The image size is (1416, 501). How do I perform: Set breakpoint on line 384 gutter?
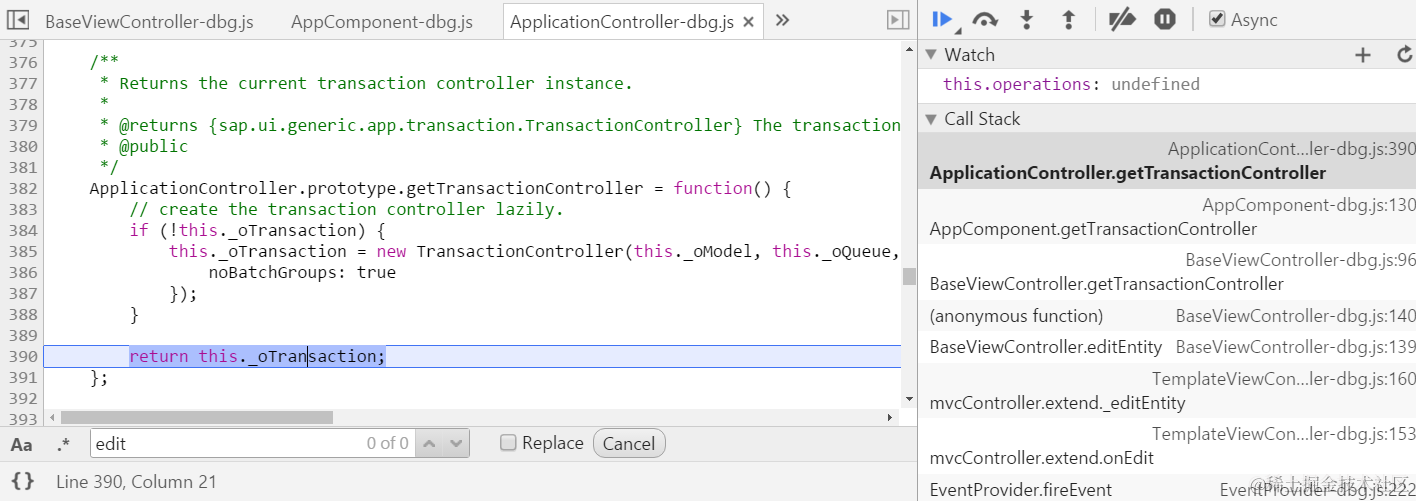(22, 230)
